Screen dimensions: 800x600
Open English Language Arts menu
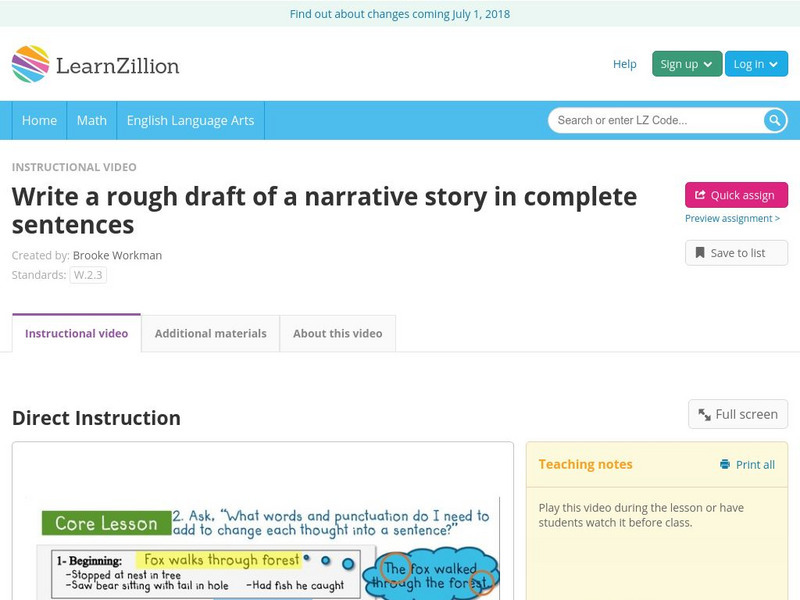[190, 120]
